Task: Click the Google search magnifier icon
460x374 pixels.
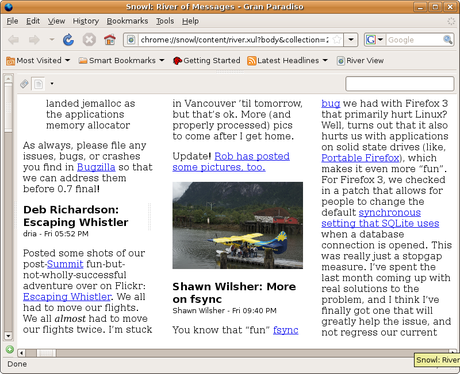Action: (x=447, y=40)
